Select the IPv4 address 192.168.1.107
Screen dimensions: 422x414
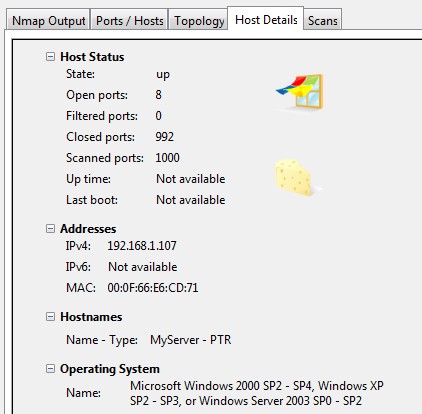point(142,246)
